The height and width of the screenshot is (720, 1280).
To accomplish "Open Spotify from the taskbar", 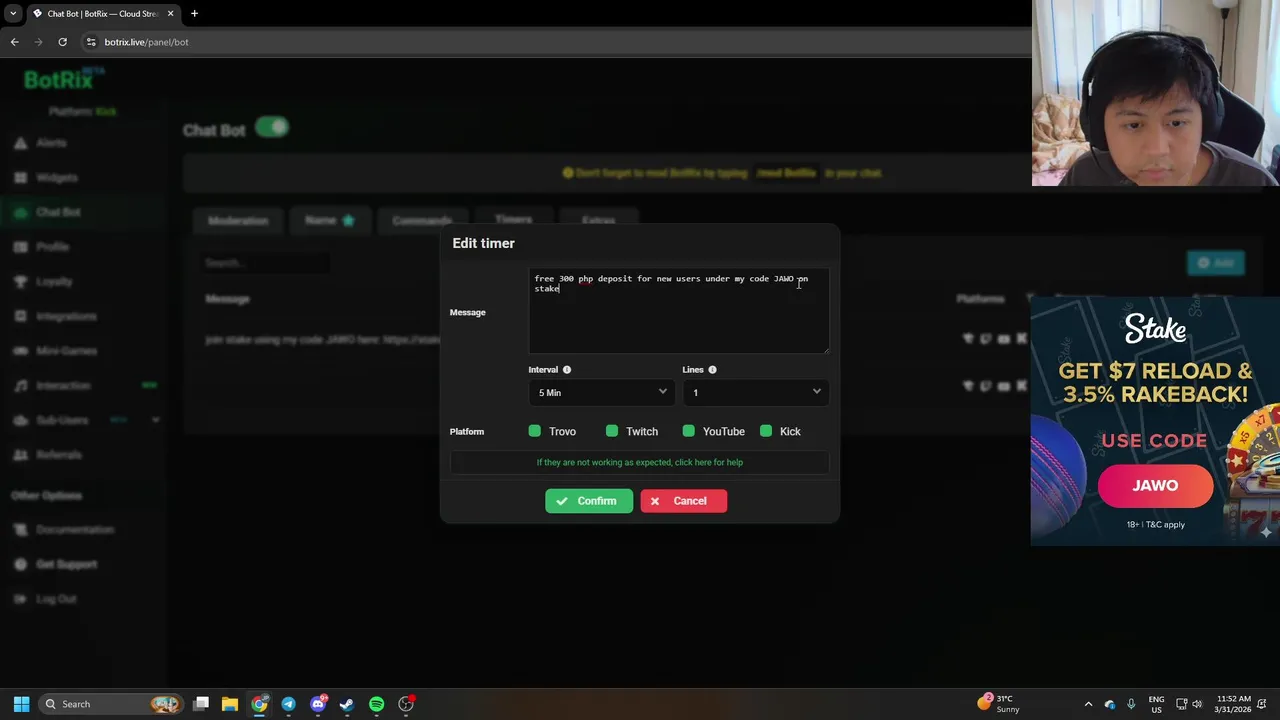I will [376, 704].
